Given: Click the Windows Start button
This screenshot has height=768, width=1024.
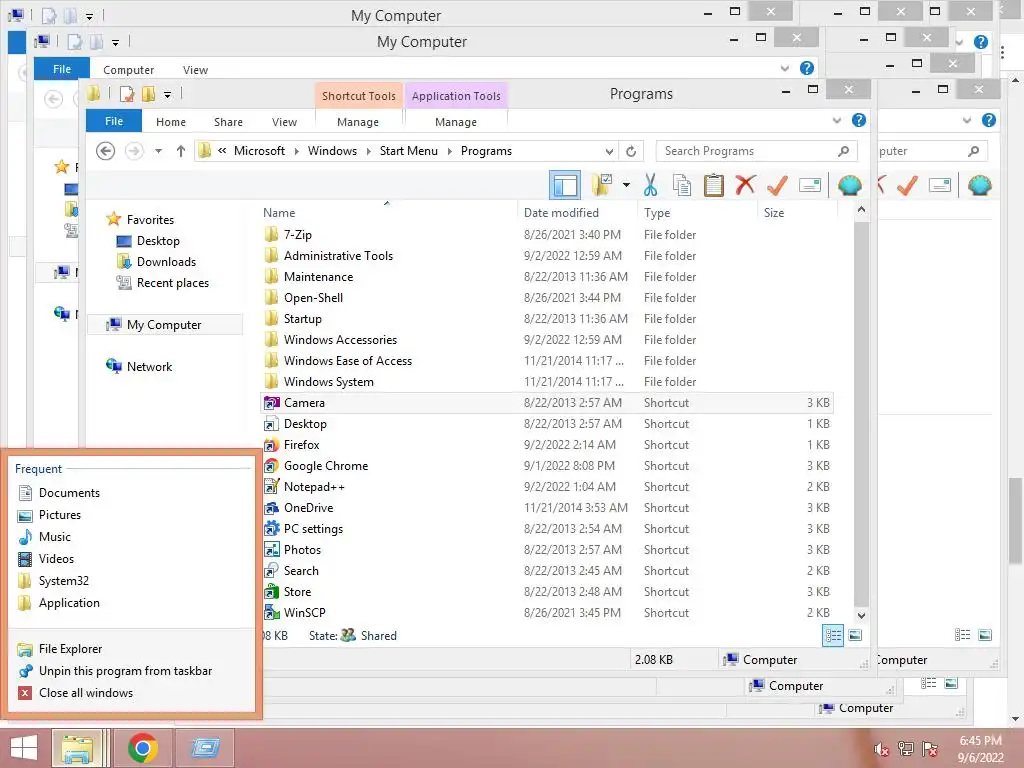Looking at the screenshot, I should point(24,748).
